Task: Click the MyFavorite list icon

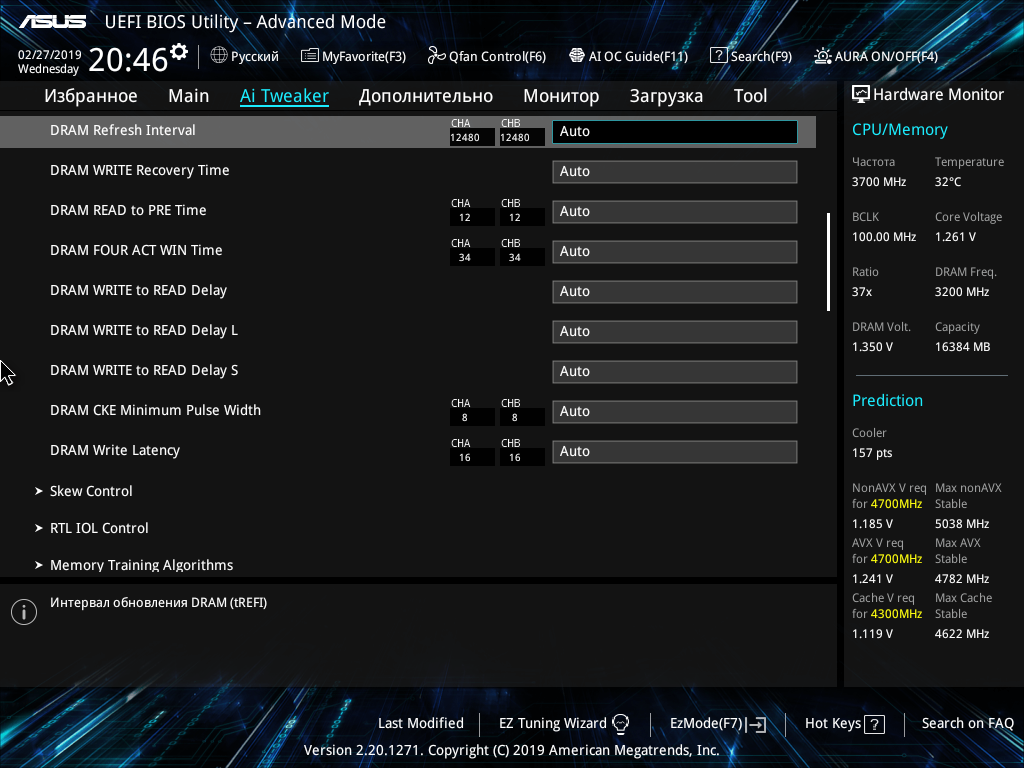Action: pyautogui.click(x=310, y=56)
